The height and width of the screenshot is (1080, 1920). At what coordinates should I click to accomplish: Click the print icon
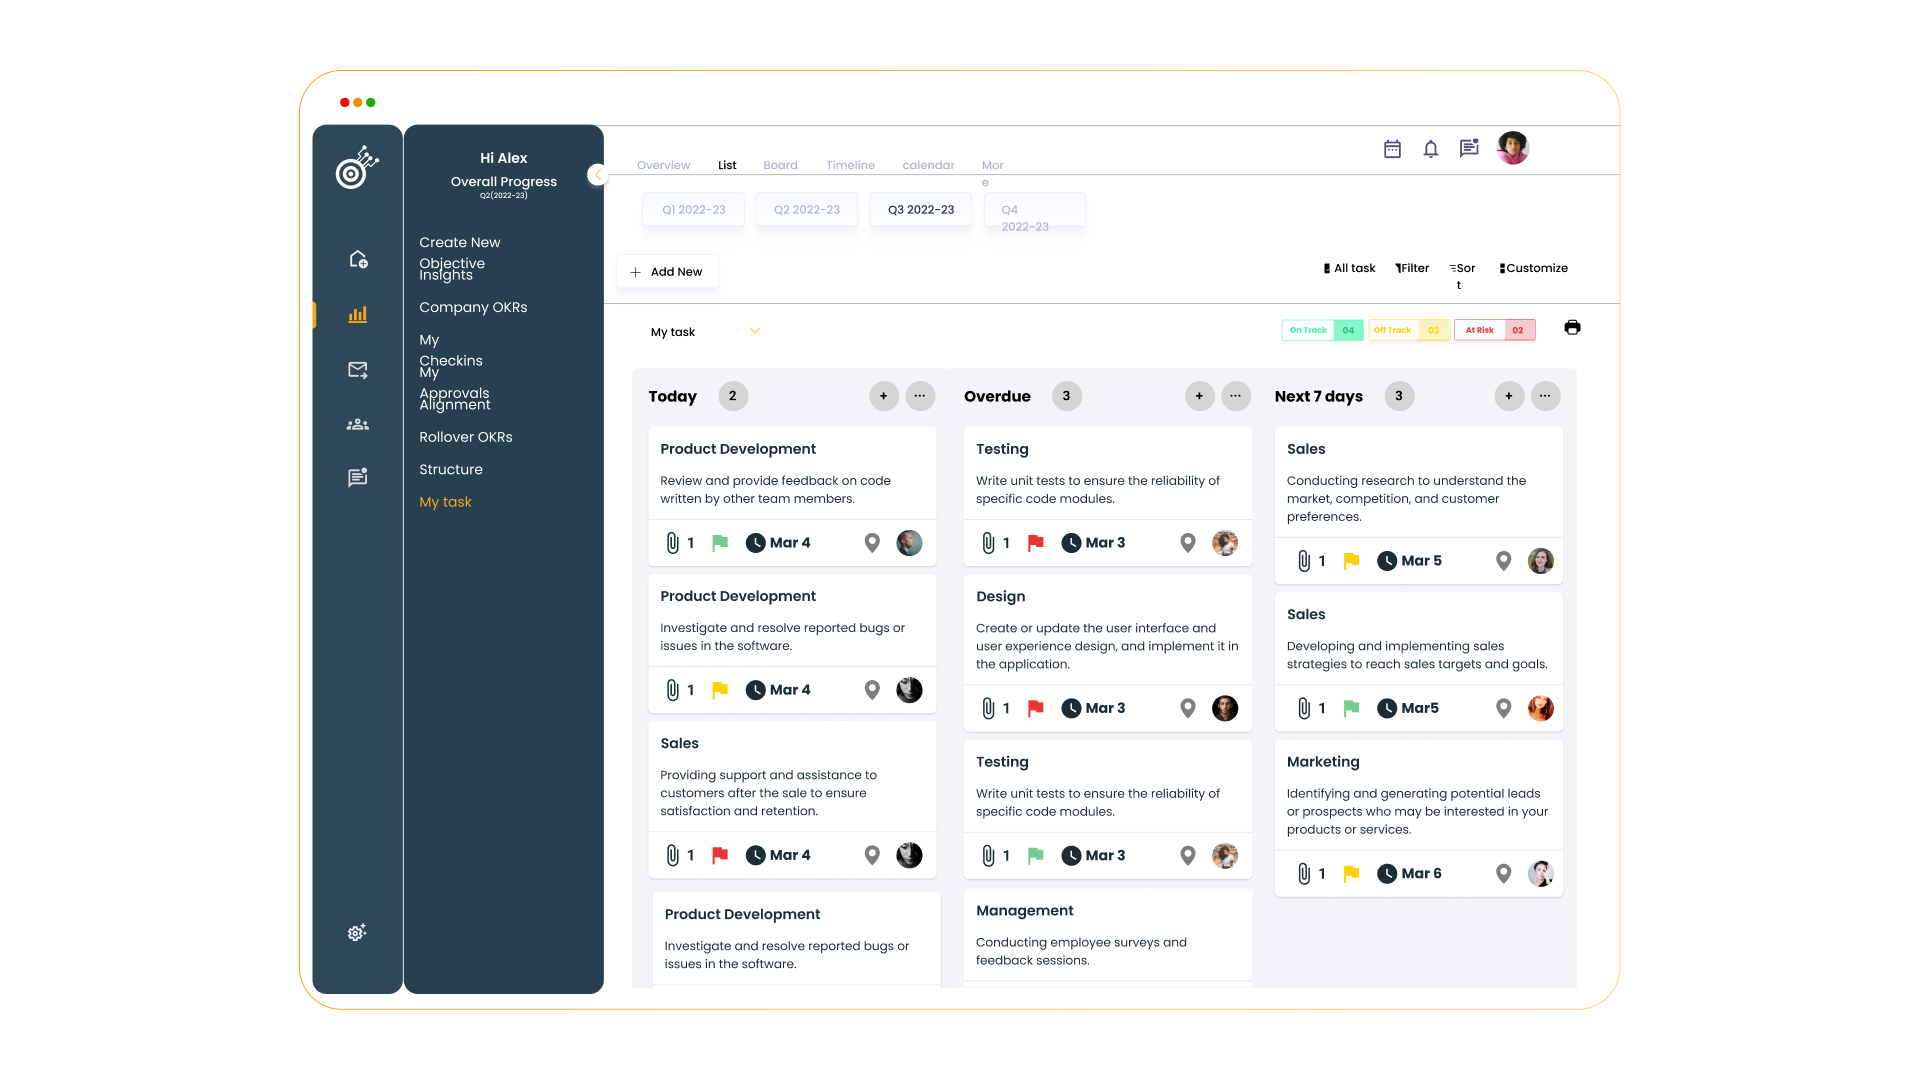[1572, 328]
